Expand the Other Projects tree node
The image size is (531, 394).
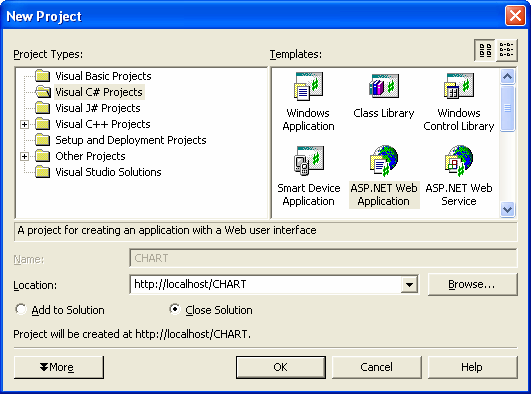[x=24, y=156]
